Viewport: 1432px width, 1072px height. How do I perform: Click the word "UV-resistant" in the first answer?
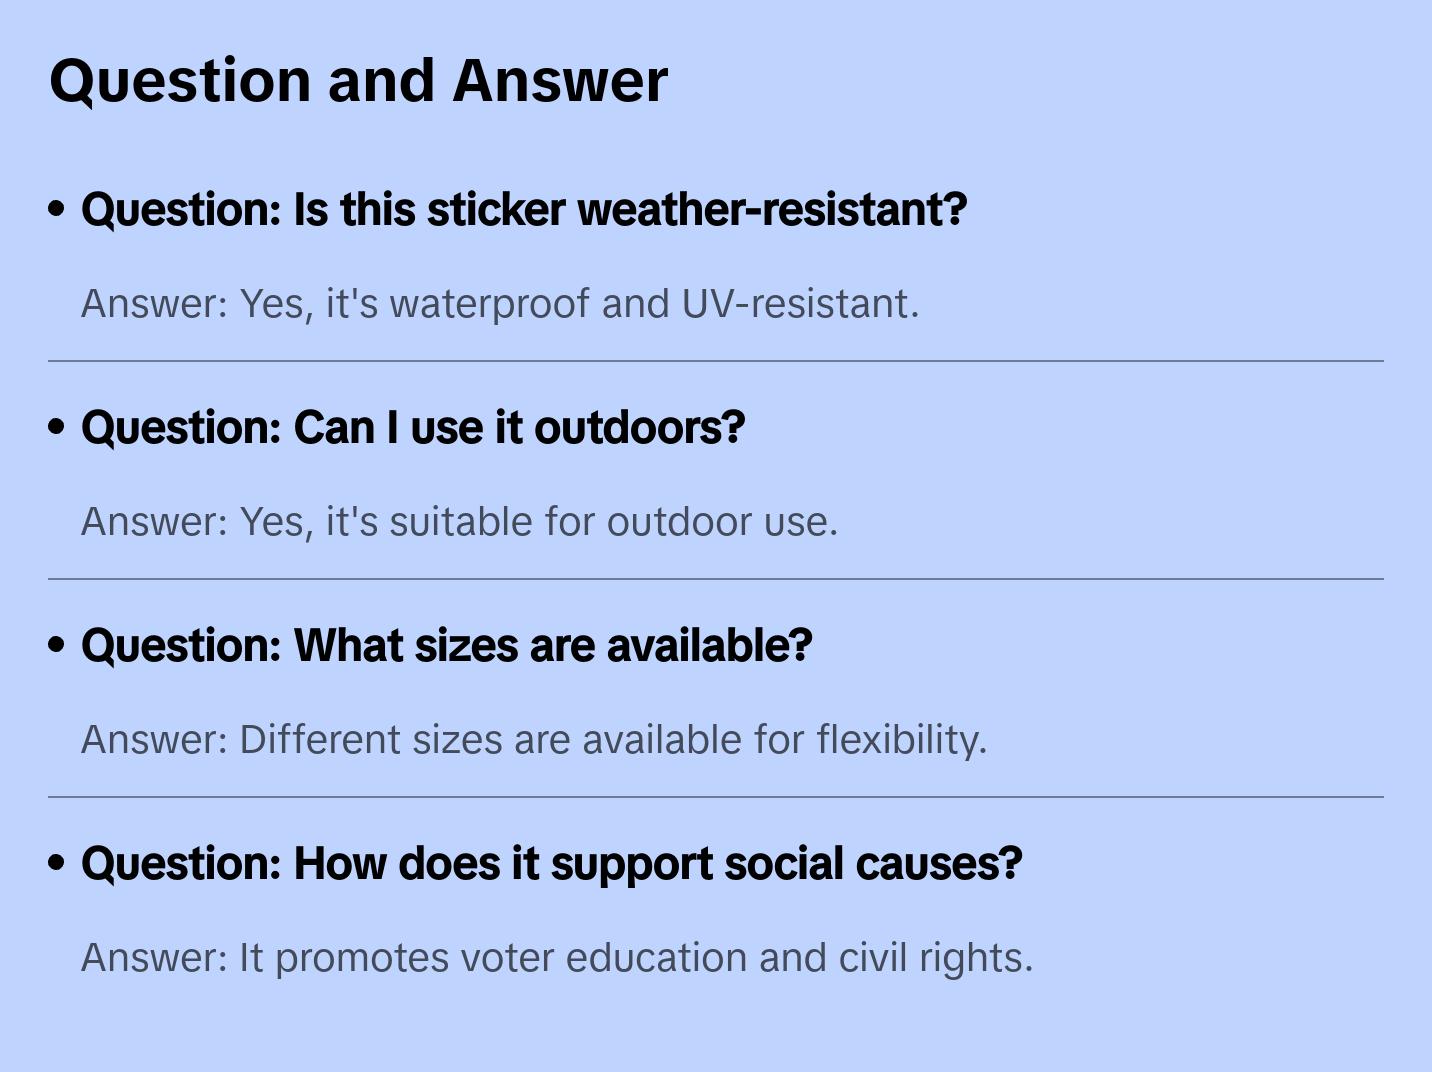(x=799, y=304)
